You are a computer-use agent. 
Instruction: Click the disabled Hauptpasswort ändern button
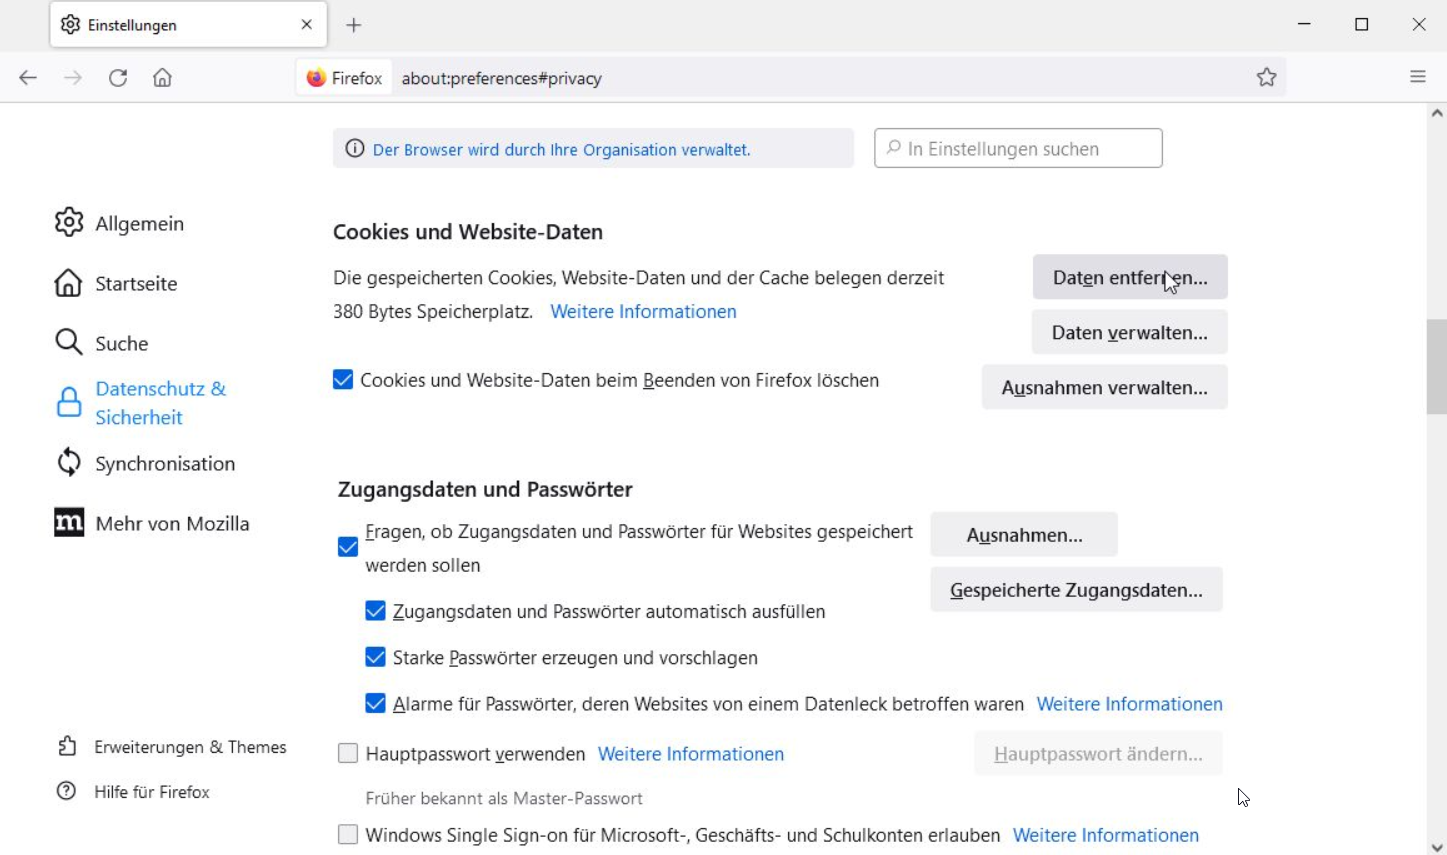pos(1098,754)
